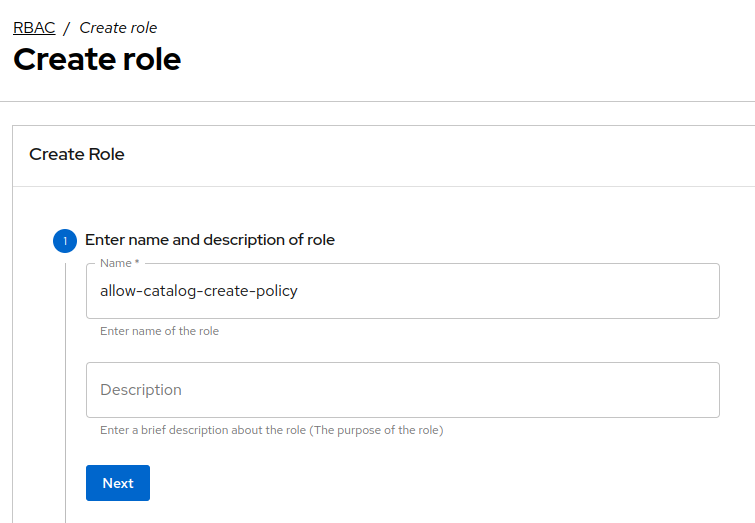Viewport: 755px width, 523px height.
Task: Click the 'Create Role' card title
Action: tap(77, 154)
